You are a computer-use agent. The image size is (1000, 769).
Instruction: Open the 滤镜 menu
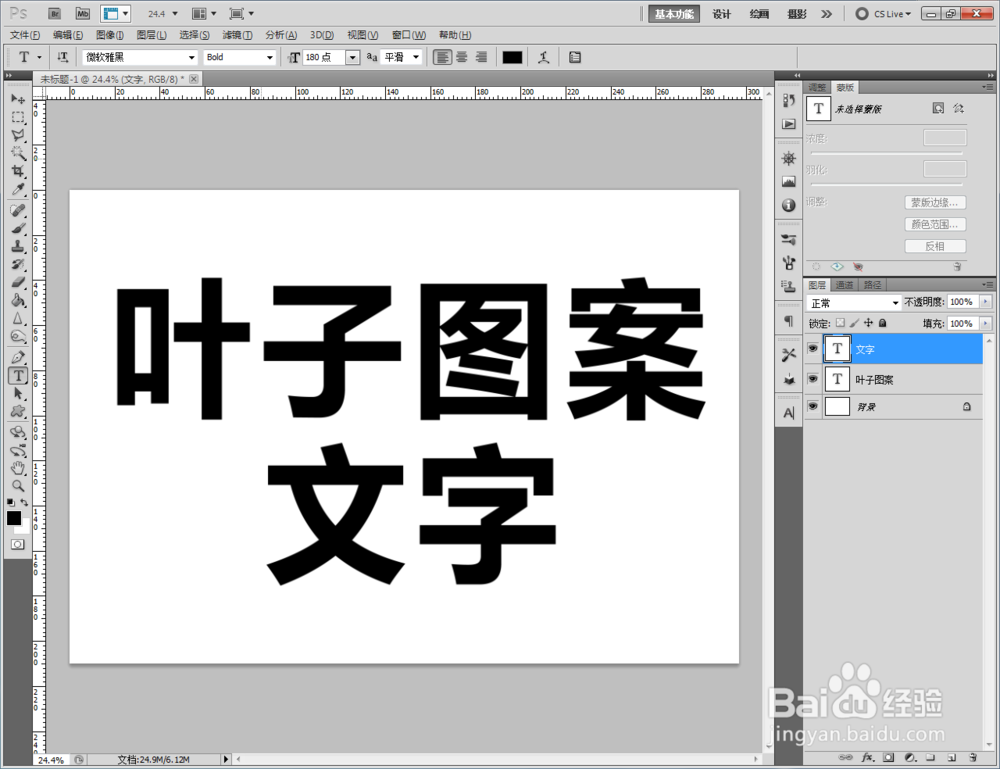tap(237, 35)
